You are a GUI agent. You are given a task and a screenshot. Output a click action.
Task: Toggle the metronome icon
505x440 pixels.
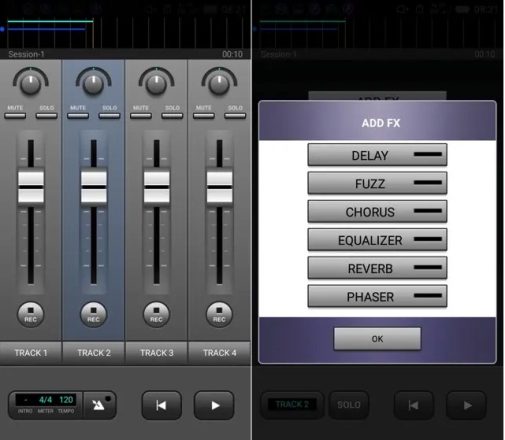(99, 405)
